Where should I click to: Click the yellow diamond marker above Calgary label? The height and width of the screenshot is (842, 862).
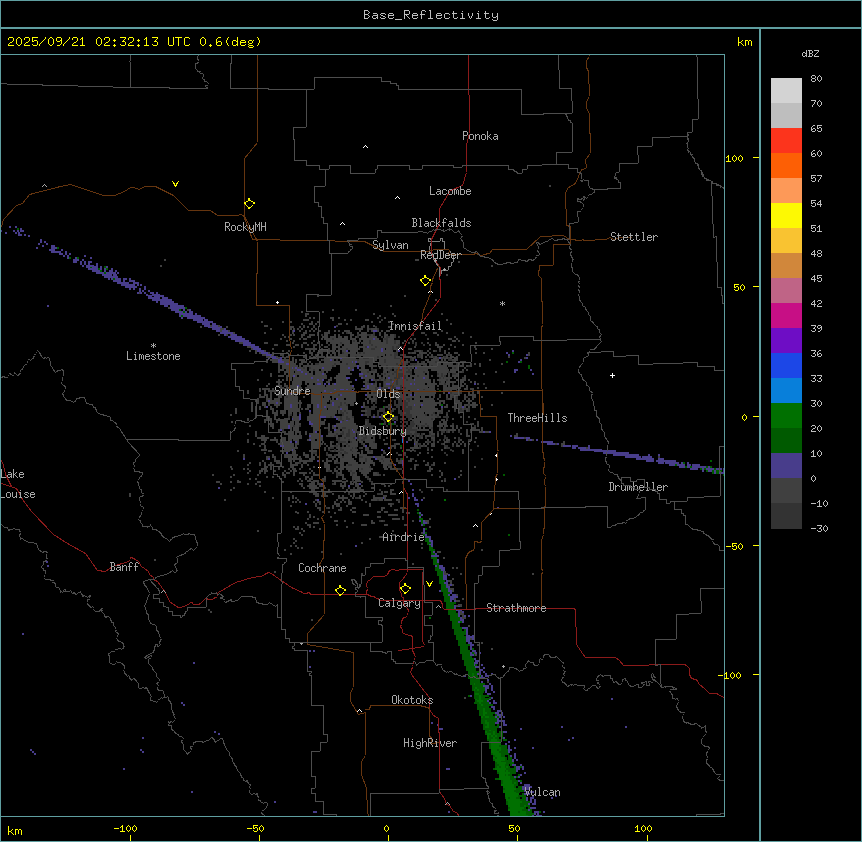405,588
